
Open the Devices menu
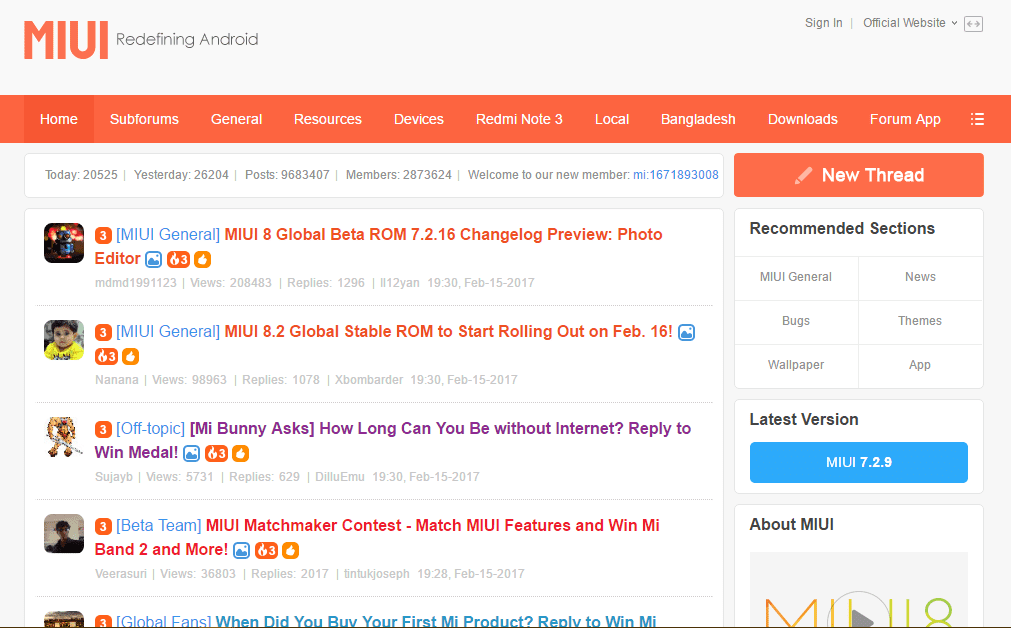click(x=418, y=119)
